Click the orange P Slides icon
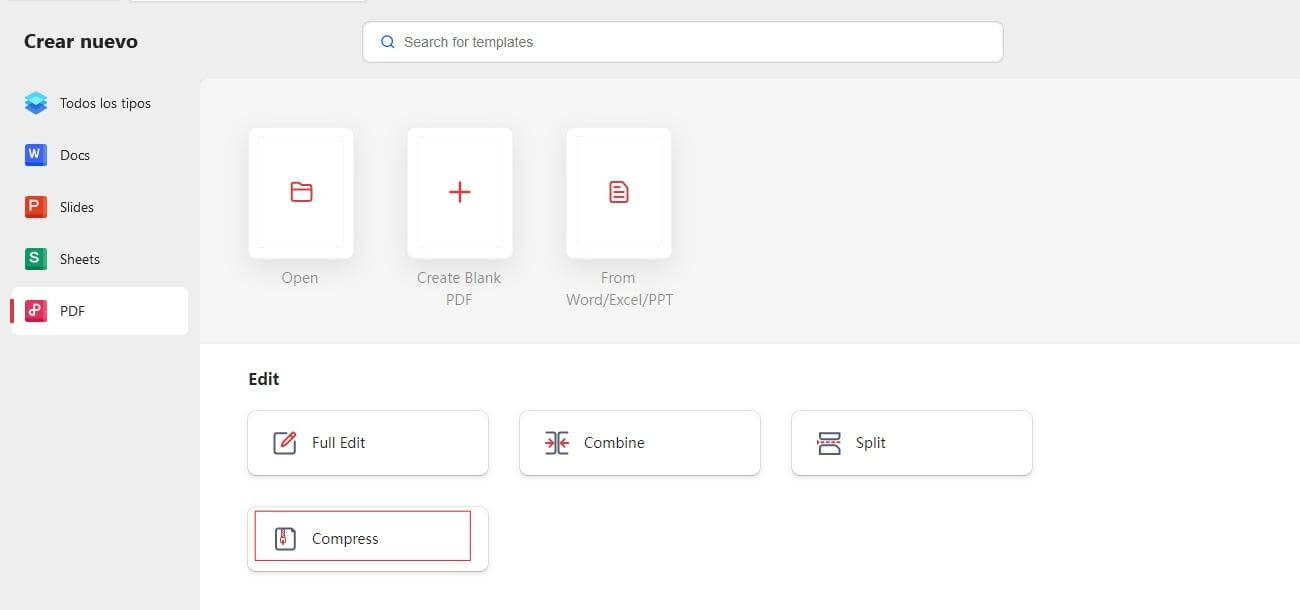 pyautogui.click(x=36, y=207)
